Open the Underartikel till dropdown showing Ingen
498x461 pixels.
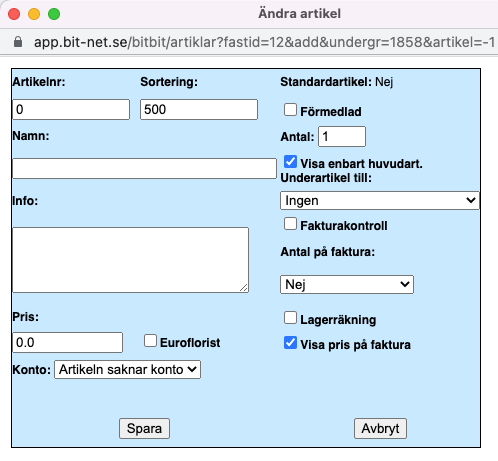click(x=379, y=200)
